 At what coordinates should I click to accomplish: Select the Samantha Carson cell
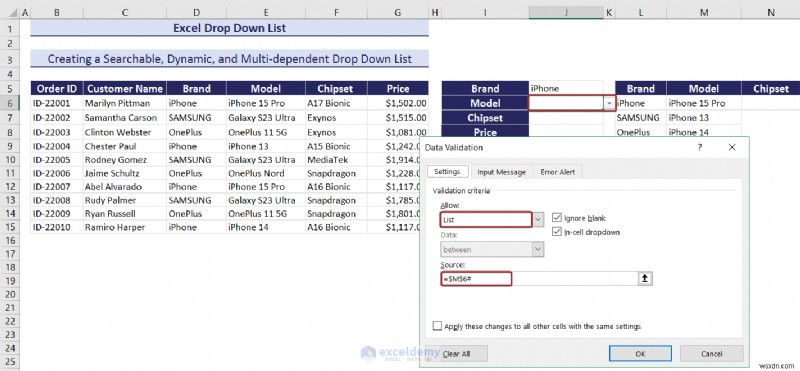[124, 117]
